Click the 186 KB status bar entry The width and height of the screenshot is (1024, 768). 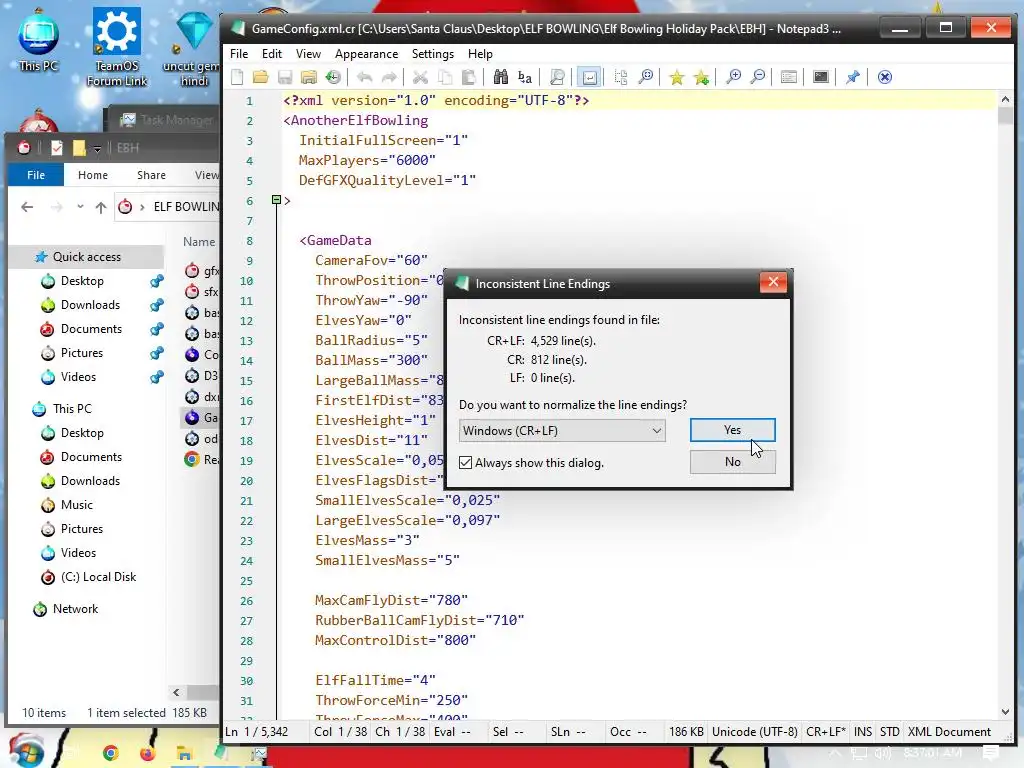pyautogui.click(x=686, y=732)
